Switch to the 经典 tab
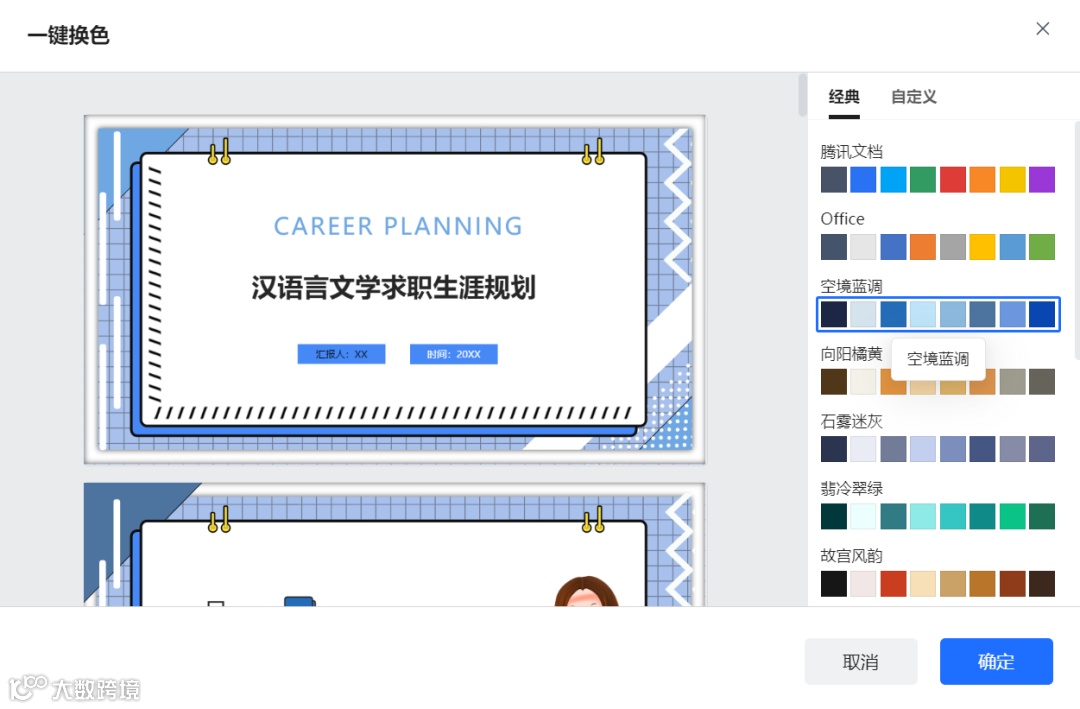The height and width of the screenshot is (709, 1080). 844,97
